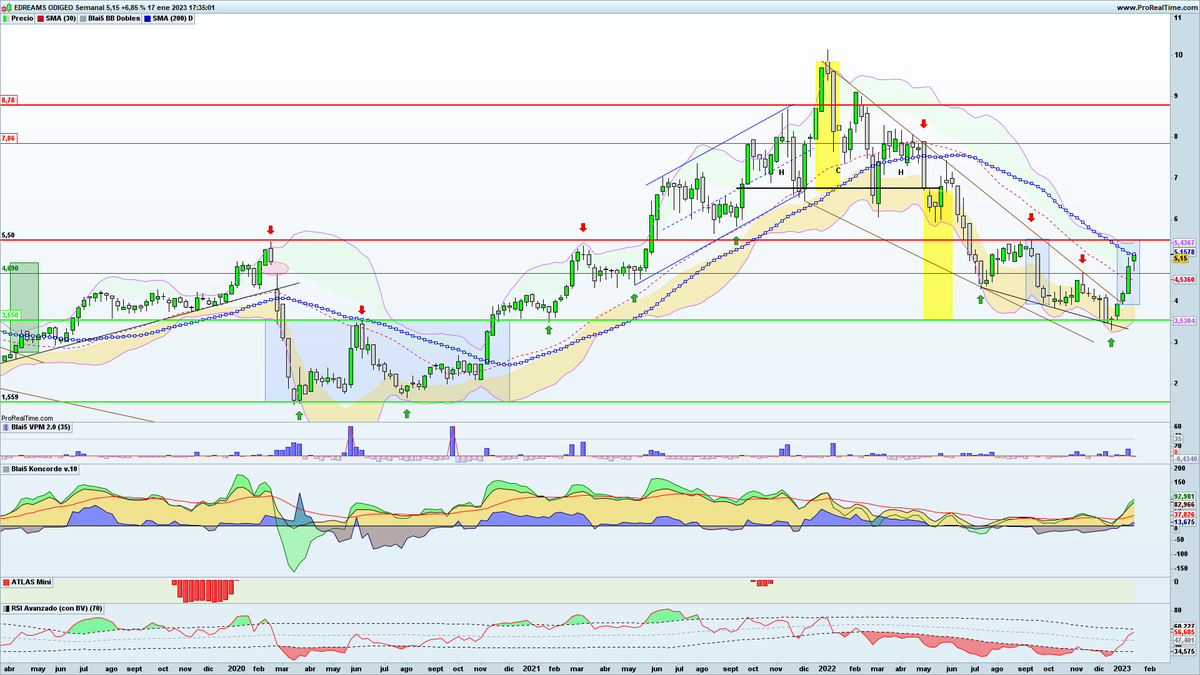Select the Blai5 Koncorde v.10 panel label
The image size is (1200, 675).
click(41, 468)
